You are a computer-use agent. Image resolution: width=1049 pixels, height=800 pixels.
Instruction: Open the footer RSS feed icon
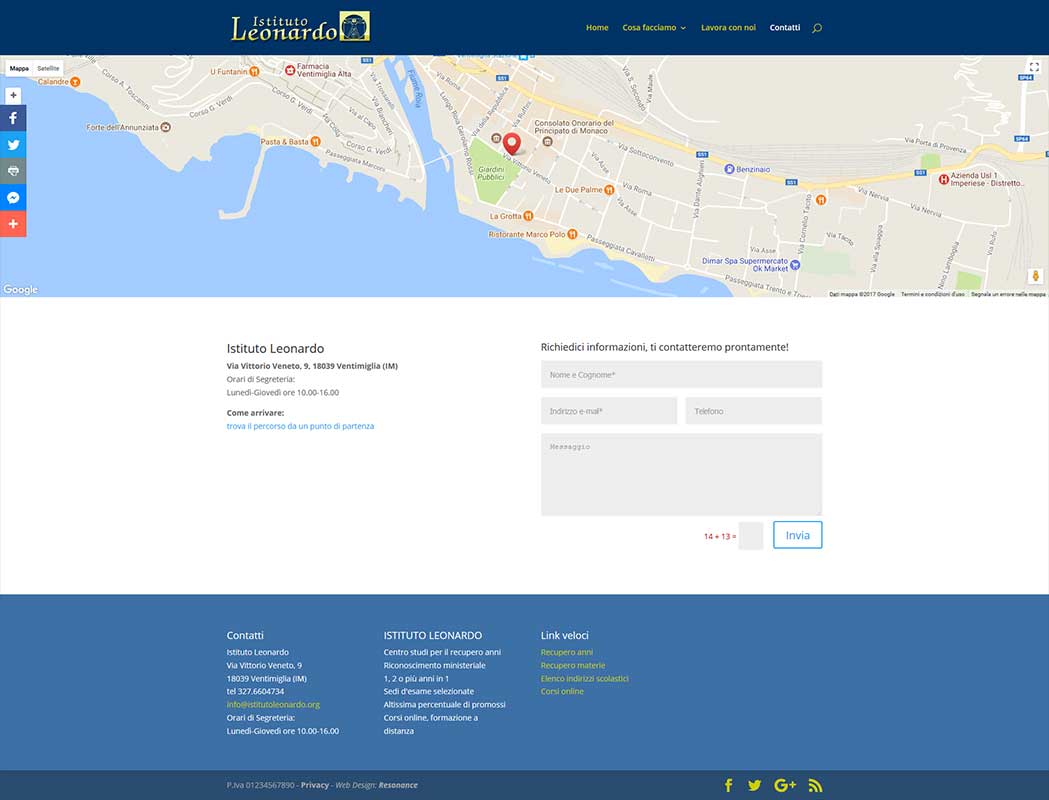pos(815,785)
